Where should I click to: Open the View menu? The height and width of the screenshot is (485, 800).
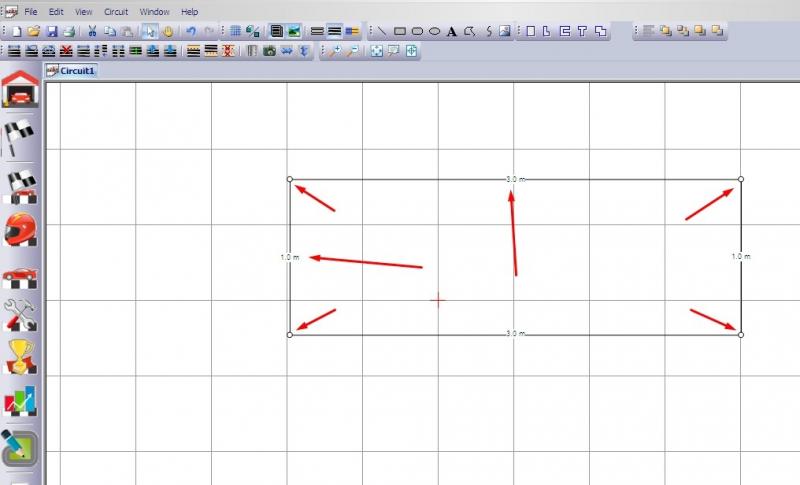pyautogui.click(x=84, y=11)
